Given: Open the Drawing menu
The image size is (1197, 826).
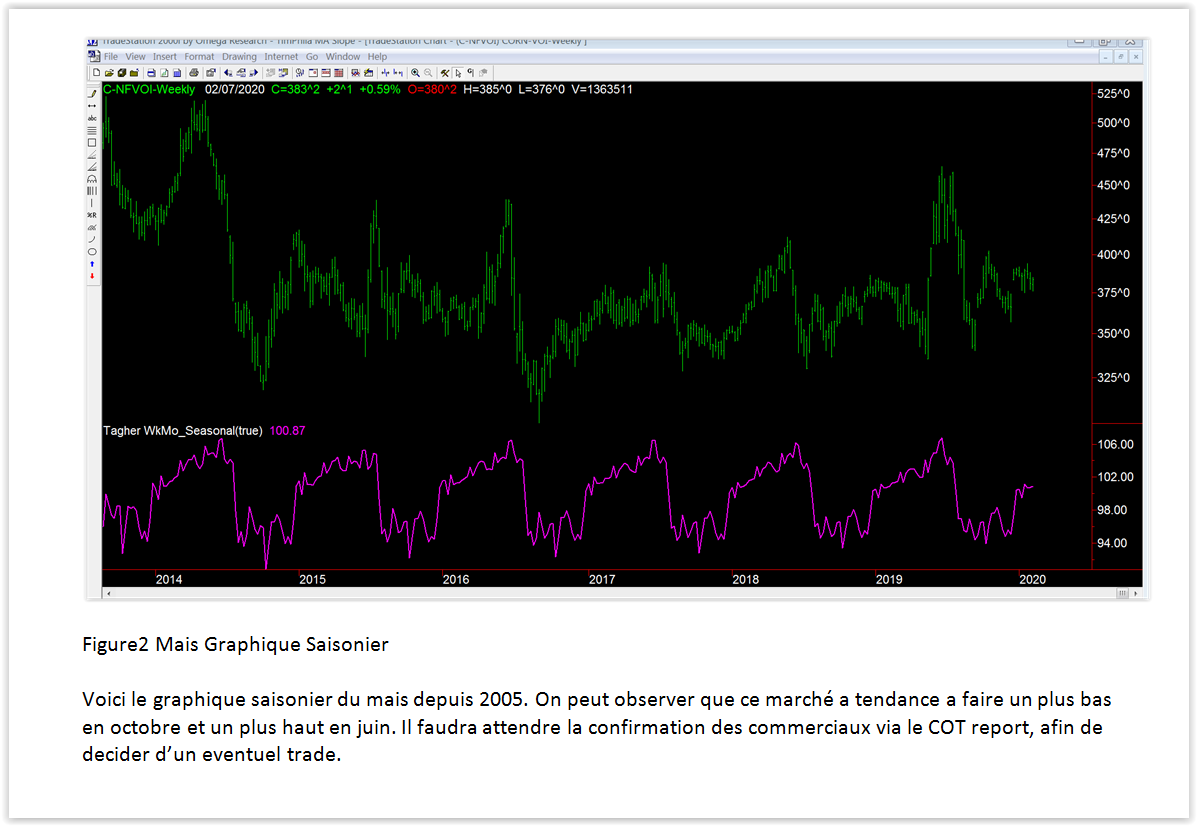Looking at the screenshot, I should 239,57.
